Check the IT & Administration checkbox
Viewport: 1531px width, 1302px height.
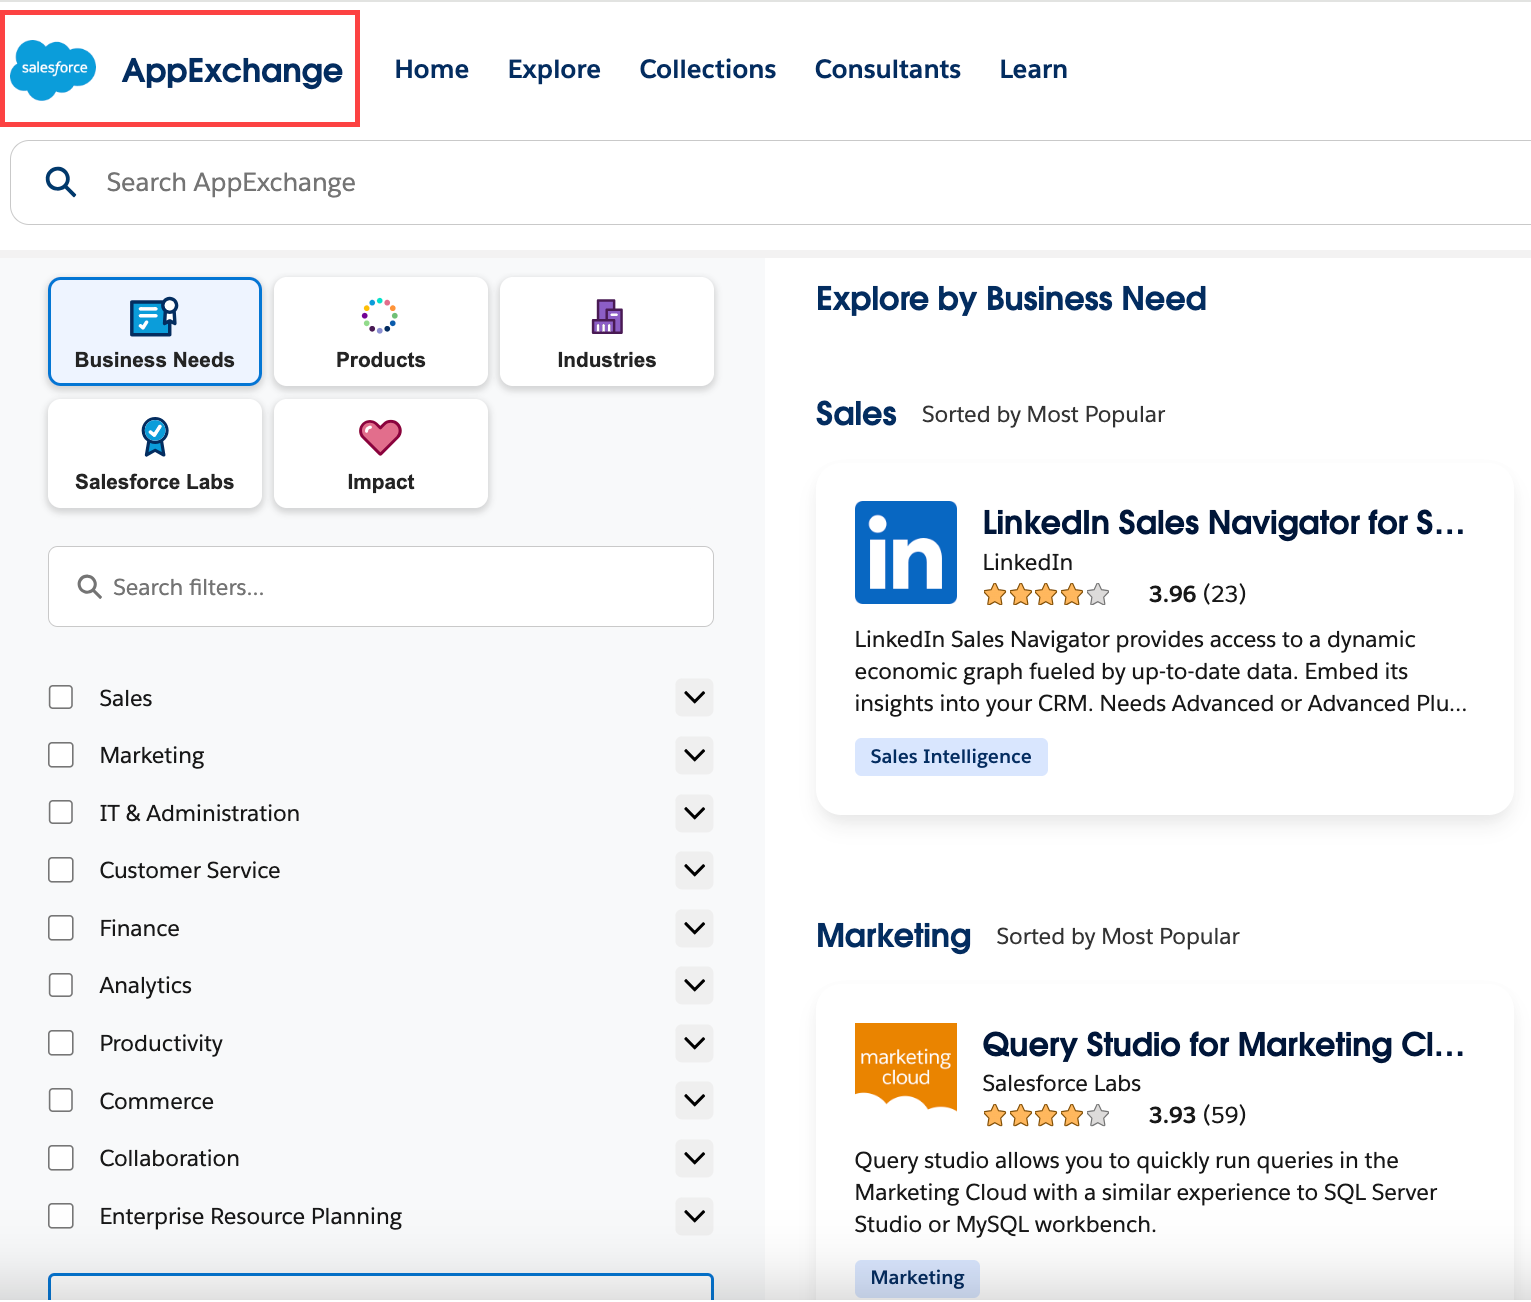(61, 812)
